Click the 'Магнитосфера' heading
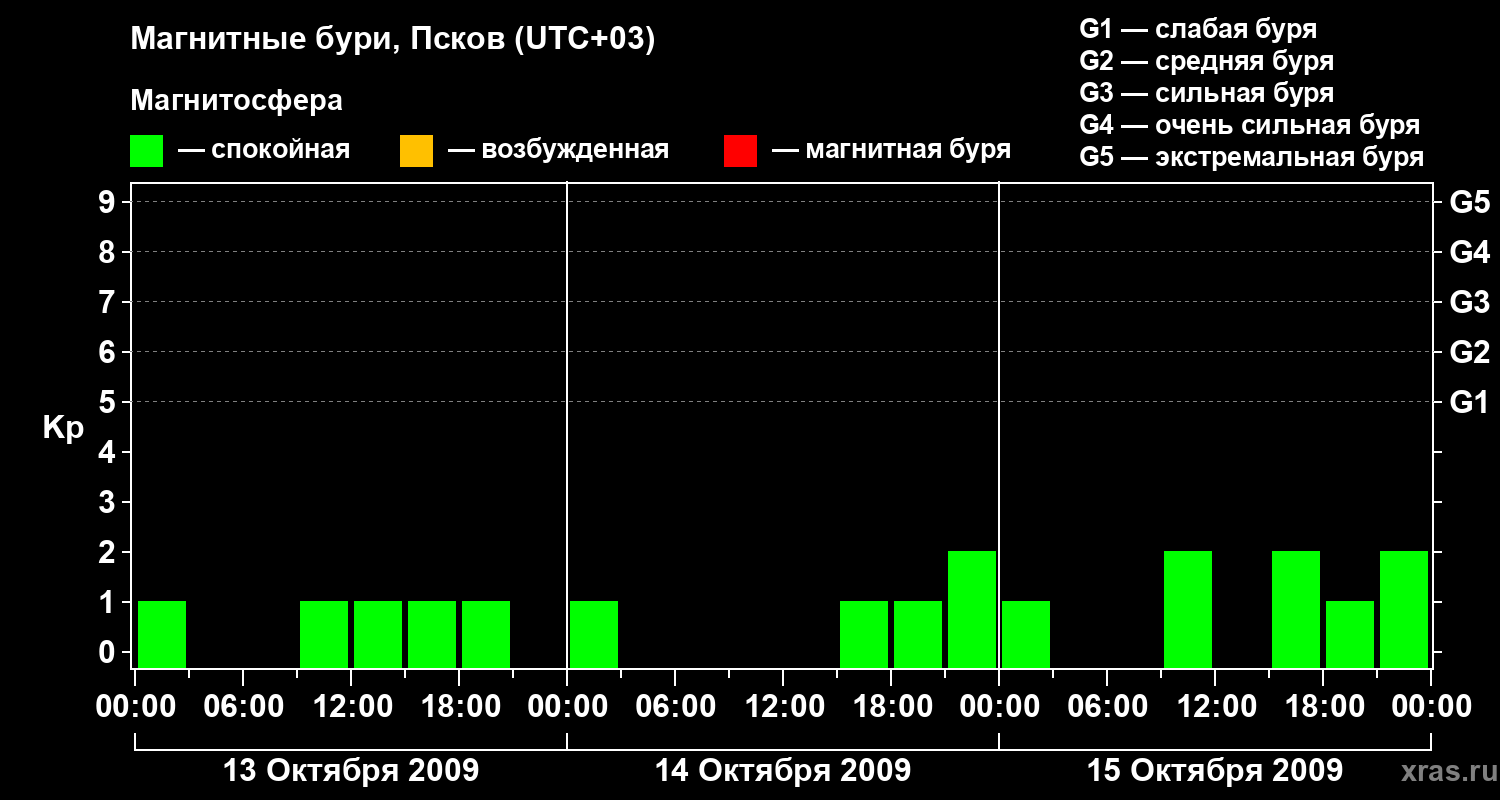Screen dimensions: 1500x800 (236, 101)
